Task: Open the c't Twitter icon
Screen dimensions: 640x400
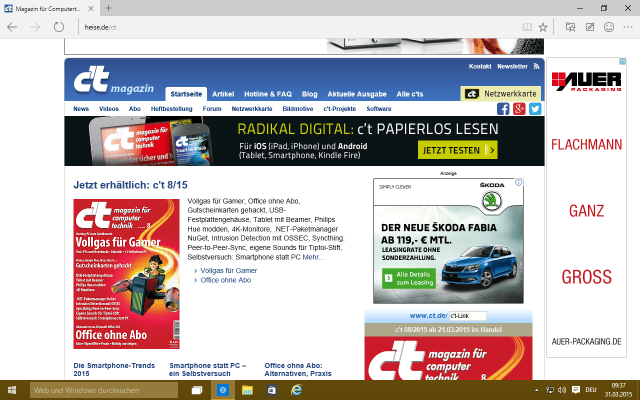Action: pyautogui.click(x=535, y=109)
